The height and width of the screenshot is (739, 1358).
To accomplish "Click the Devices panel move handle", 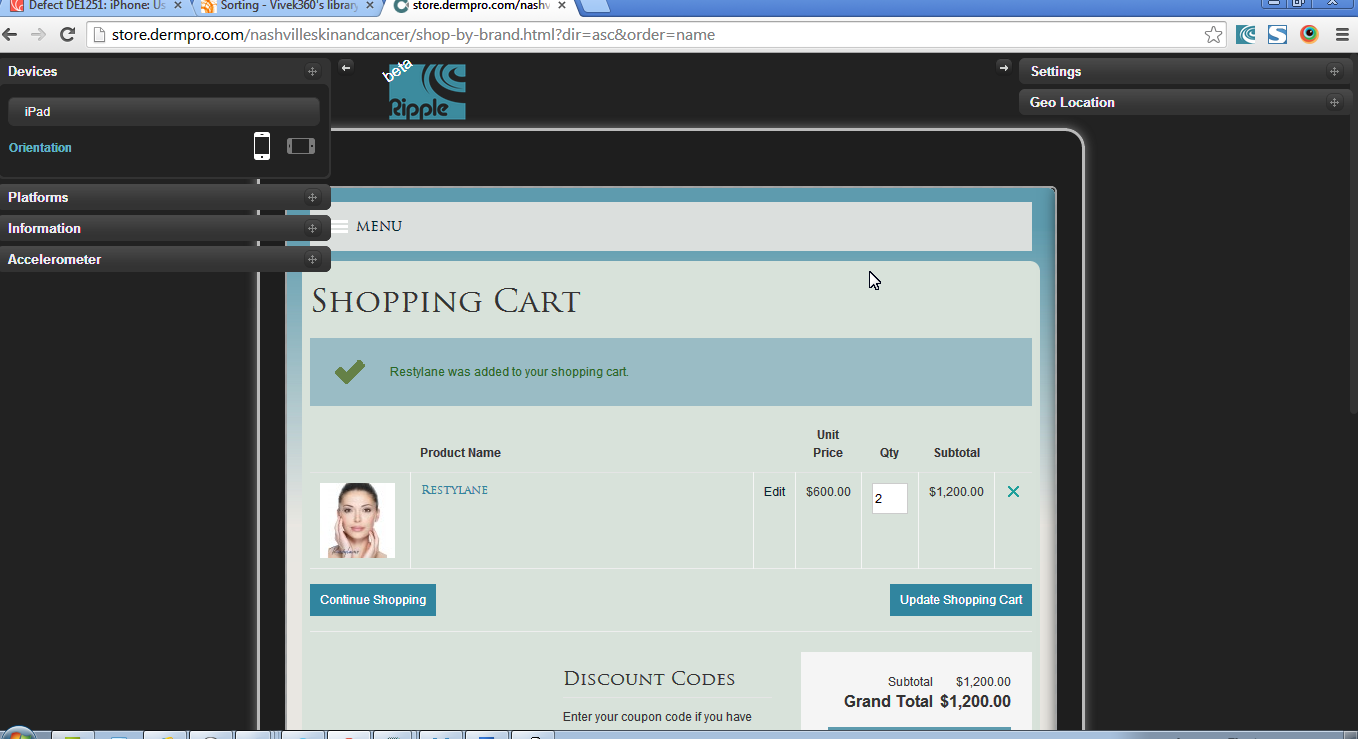I will [x=312, y=72].
